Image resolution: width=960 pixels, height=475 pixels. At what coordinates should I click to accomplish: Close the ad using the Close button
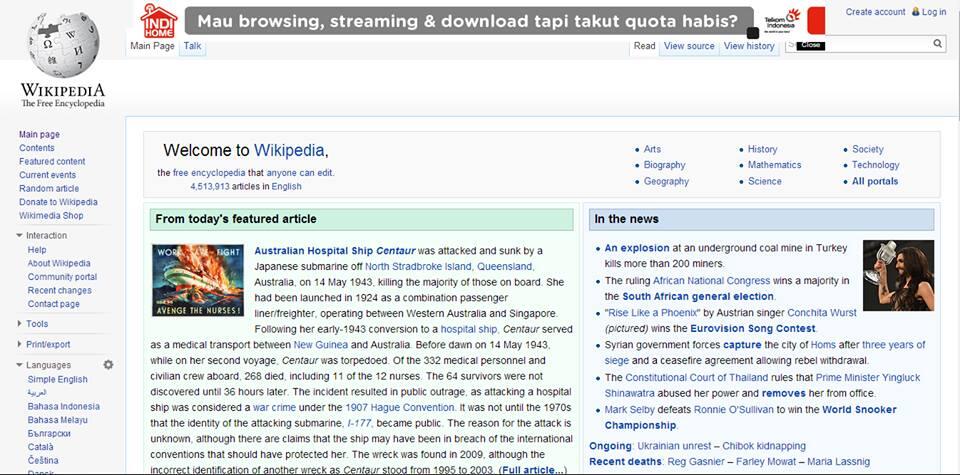[x=810, y=45]
